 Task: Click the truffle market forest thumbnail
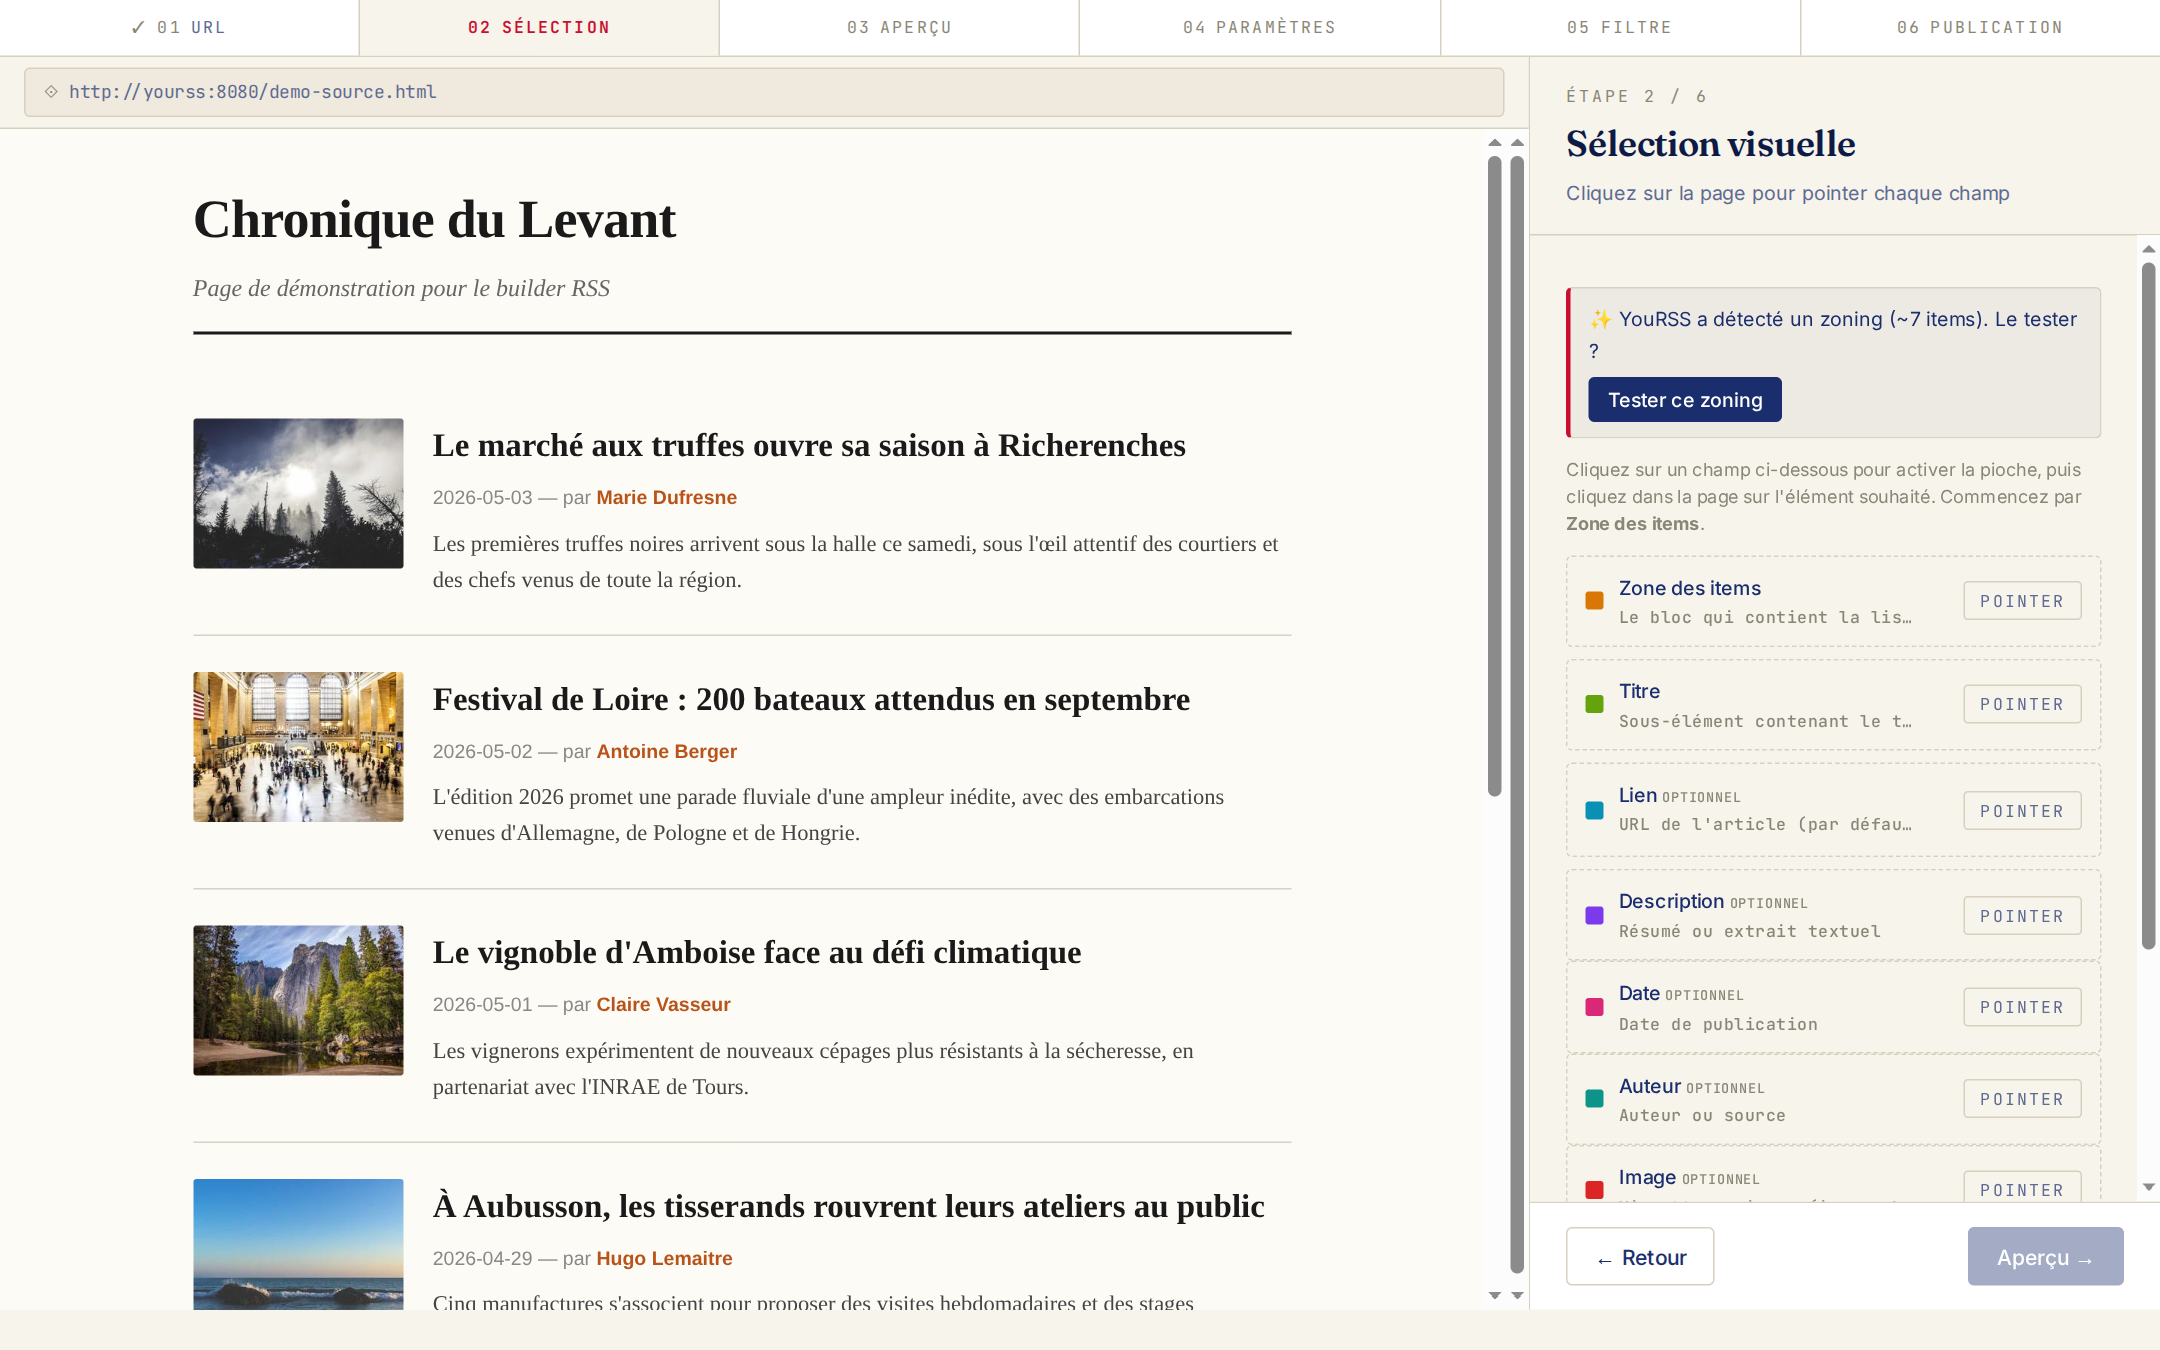298,493
